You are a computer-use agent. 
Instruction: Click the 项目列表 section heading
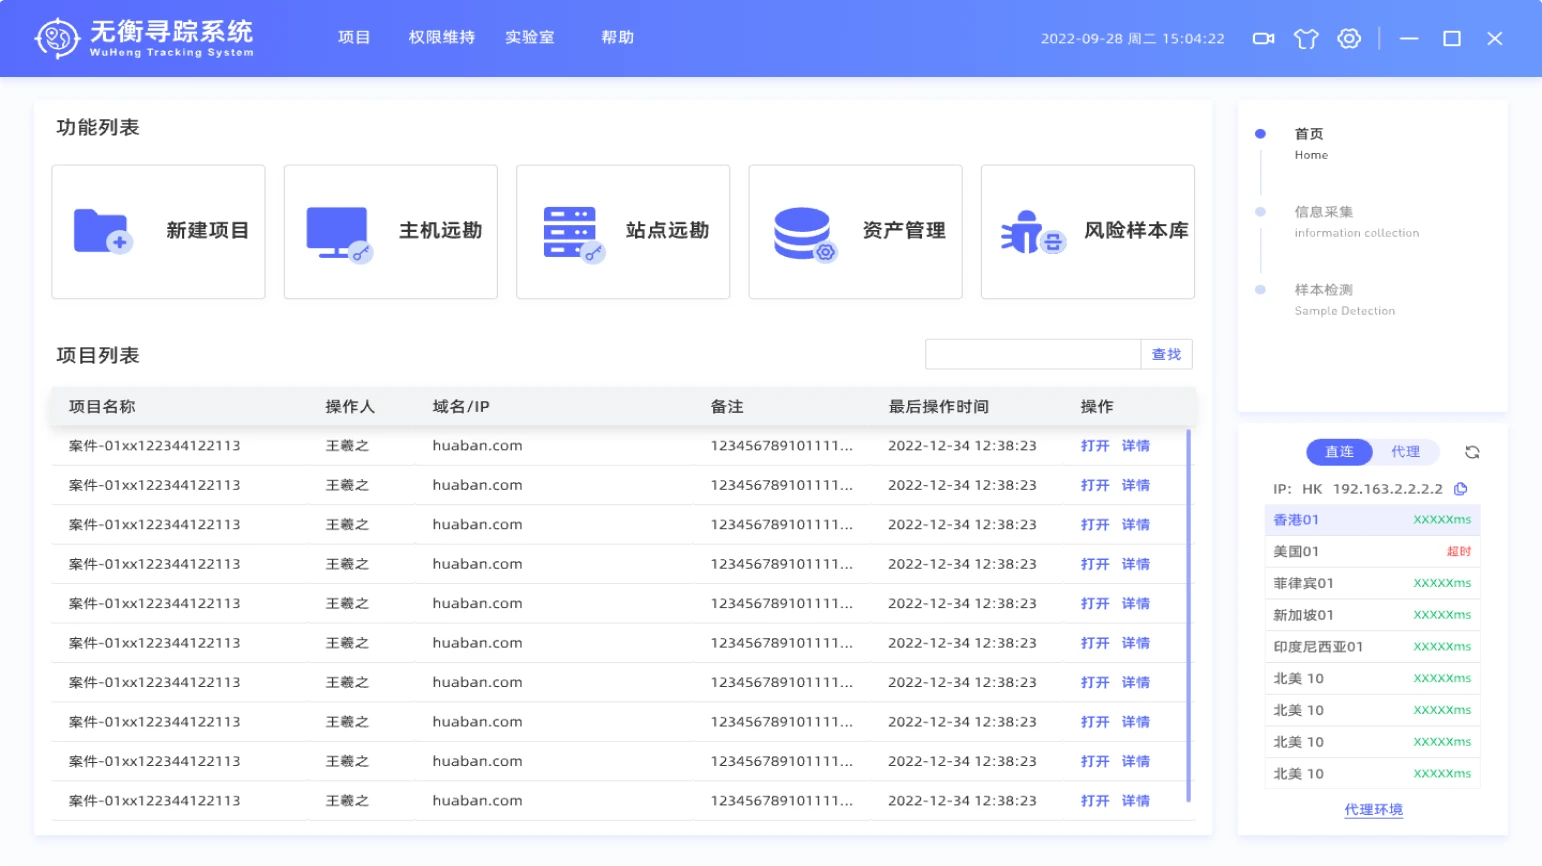coord(98,355)
